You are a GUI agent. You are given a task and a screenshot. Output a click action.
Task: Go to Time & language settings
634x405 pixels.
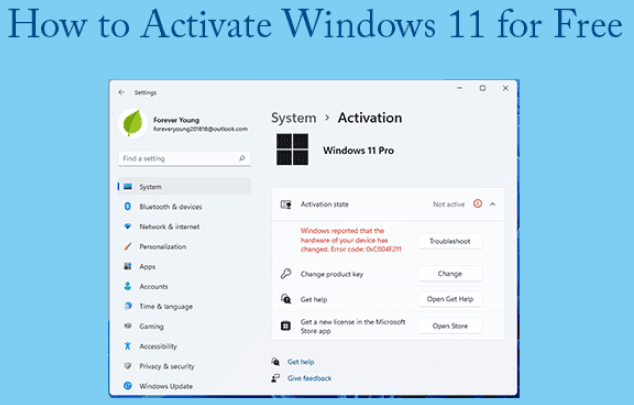(x=165, y=306)
